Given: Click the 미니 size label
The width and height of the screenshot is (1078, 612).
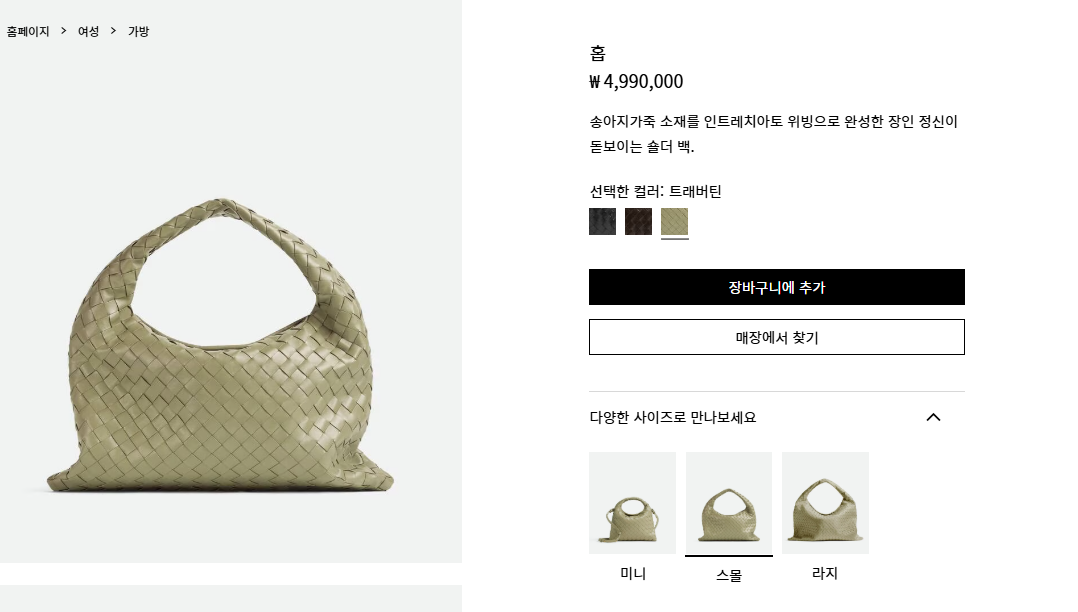Looking at the screenshot, I should tap(633, 573).
